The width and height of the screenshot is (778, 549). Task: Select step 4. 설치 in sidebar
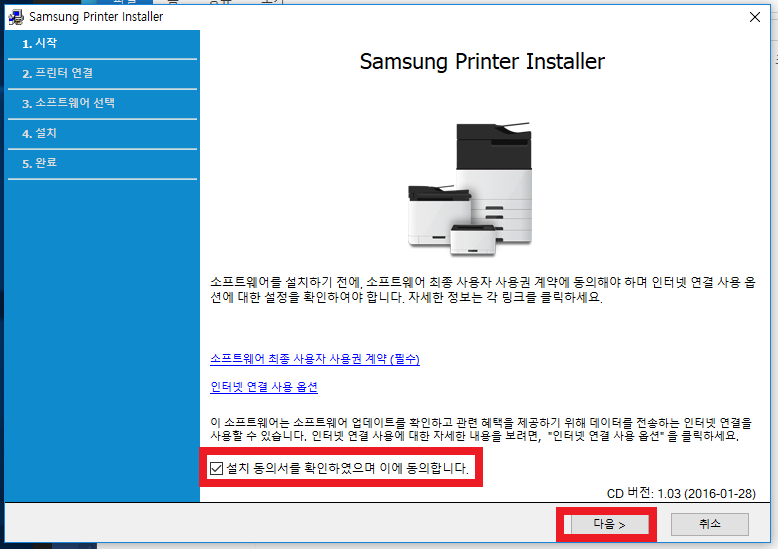[x=103, y=133]
